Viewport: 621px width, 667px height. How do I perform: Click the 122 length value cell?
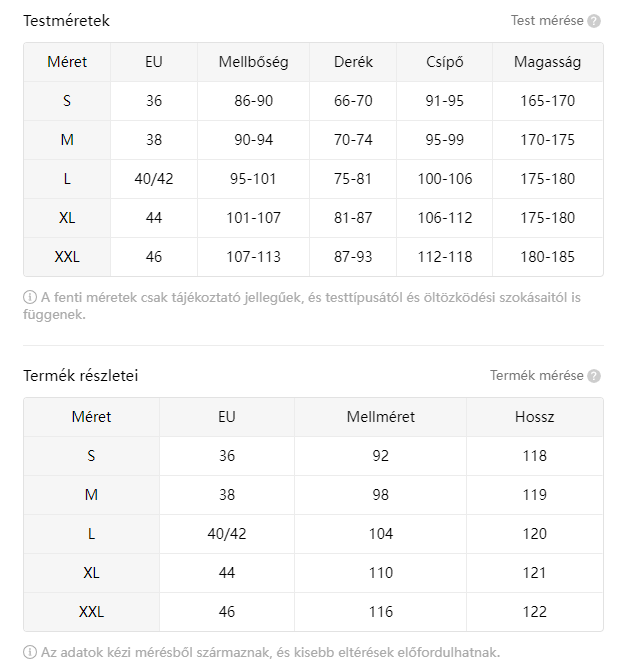(x=534, y=612)
